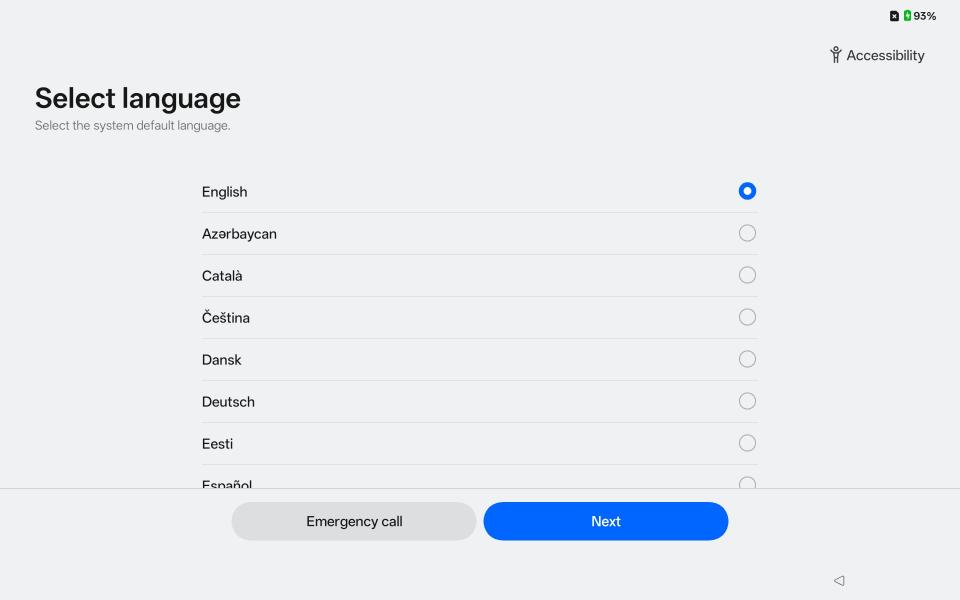
Task: Select the Dansk radio button
Action: point(747,359)
